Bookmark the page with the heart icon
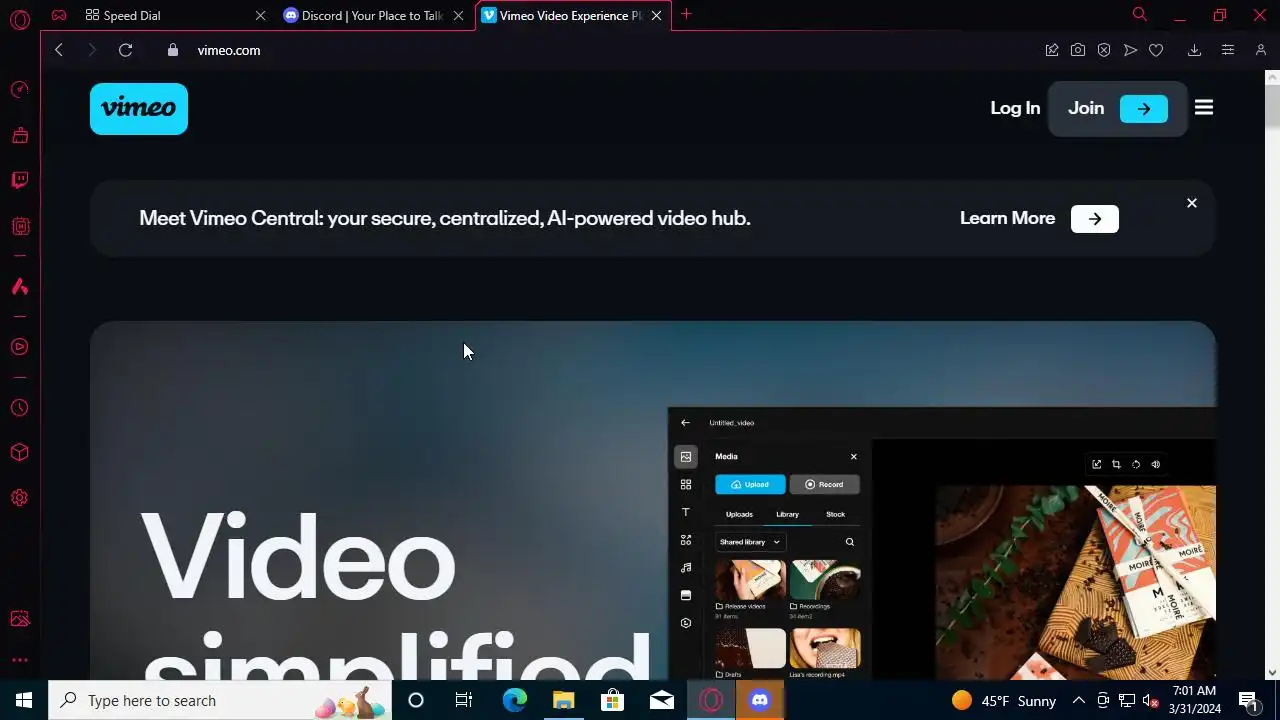The width and height of the screenshot is (1280, 720). click(x=1156, y=50)
